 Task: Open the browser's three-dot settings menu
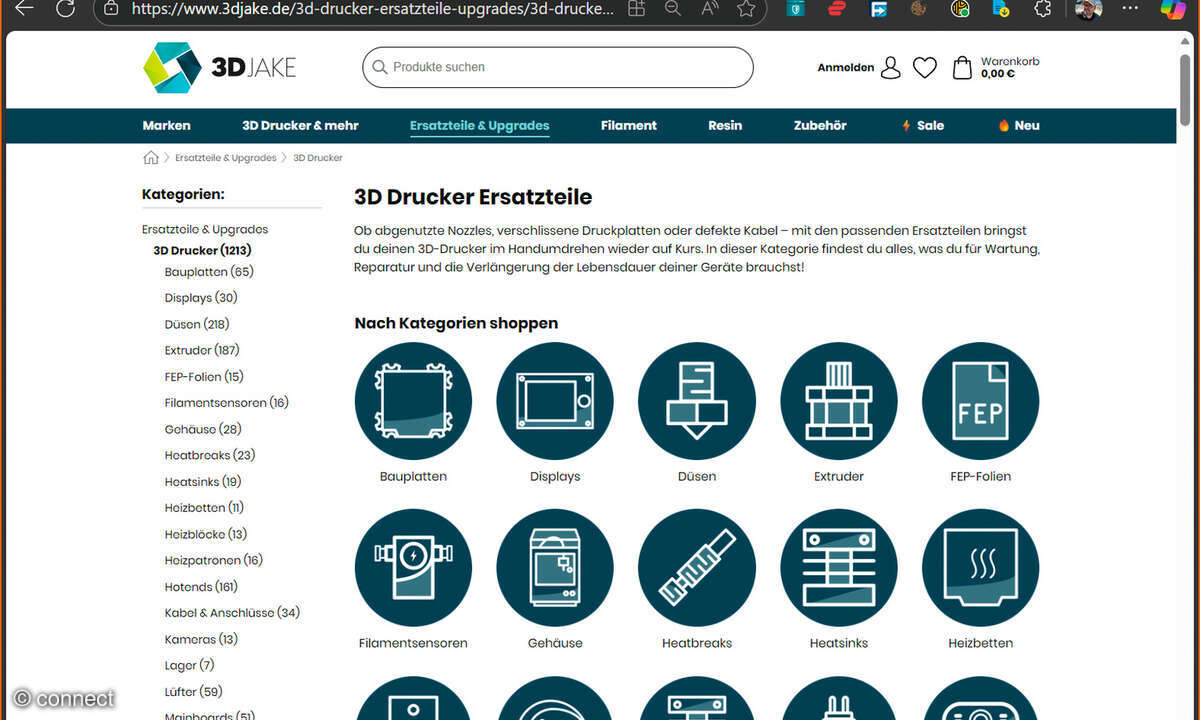pos(1130,10)
